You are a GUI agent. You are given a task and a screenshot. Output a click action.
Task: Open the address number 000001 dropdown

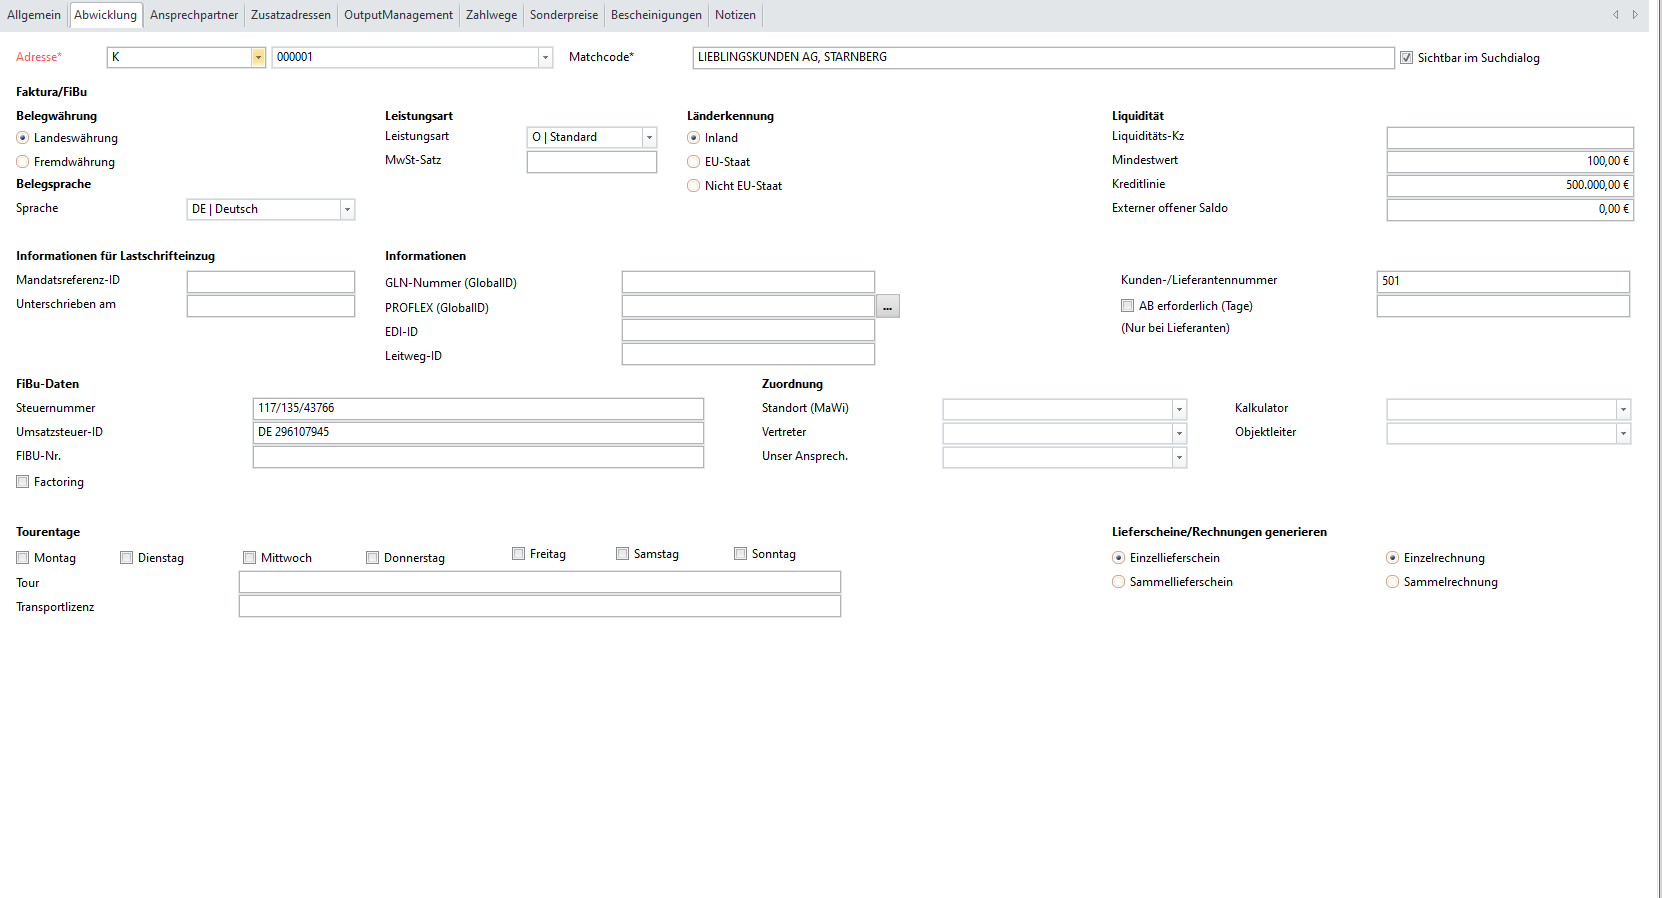pyautogui.click(x=545, y=57)
